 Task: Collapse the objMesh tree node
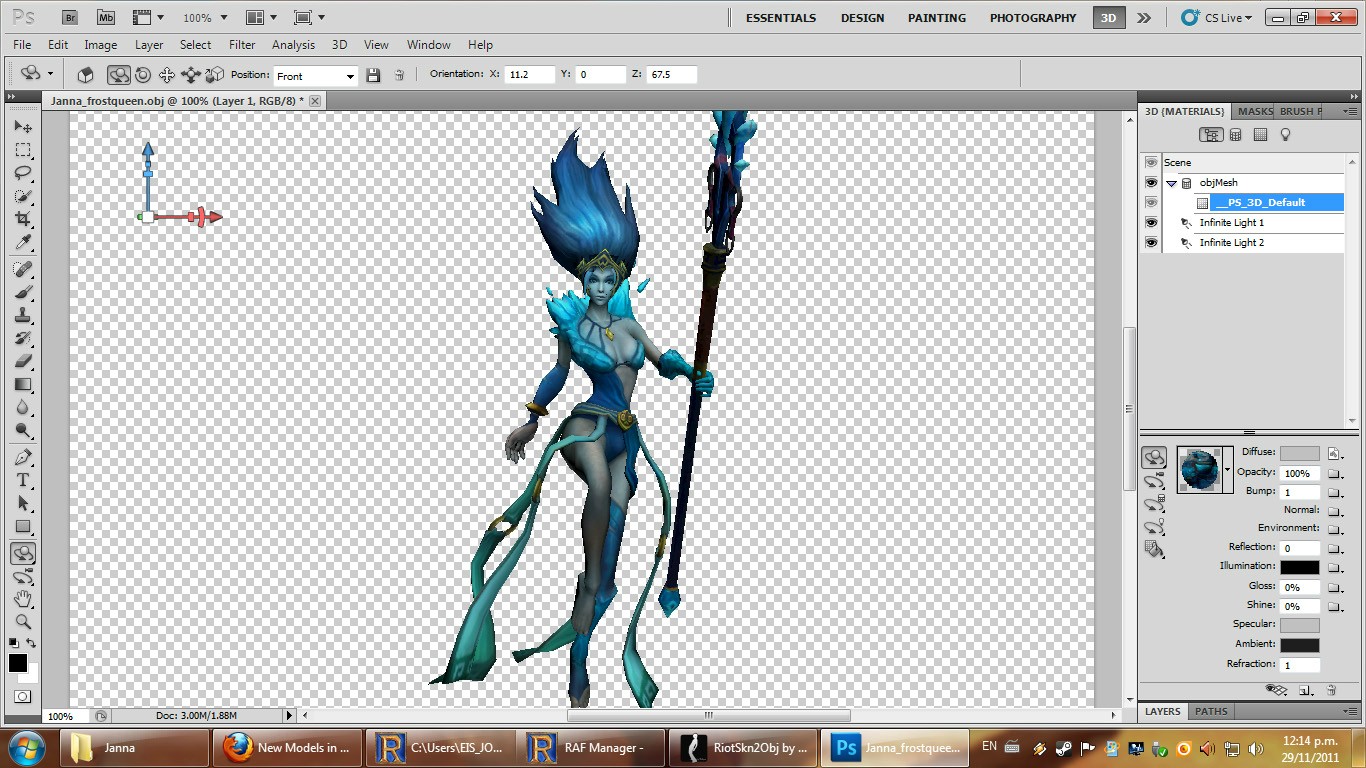click(1172, 183)
